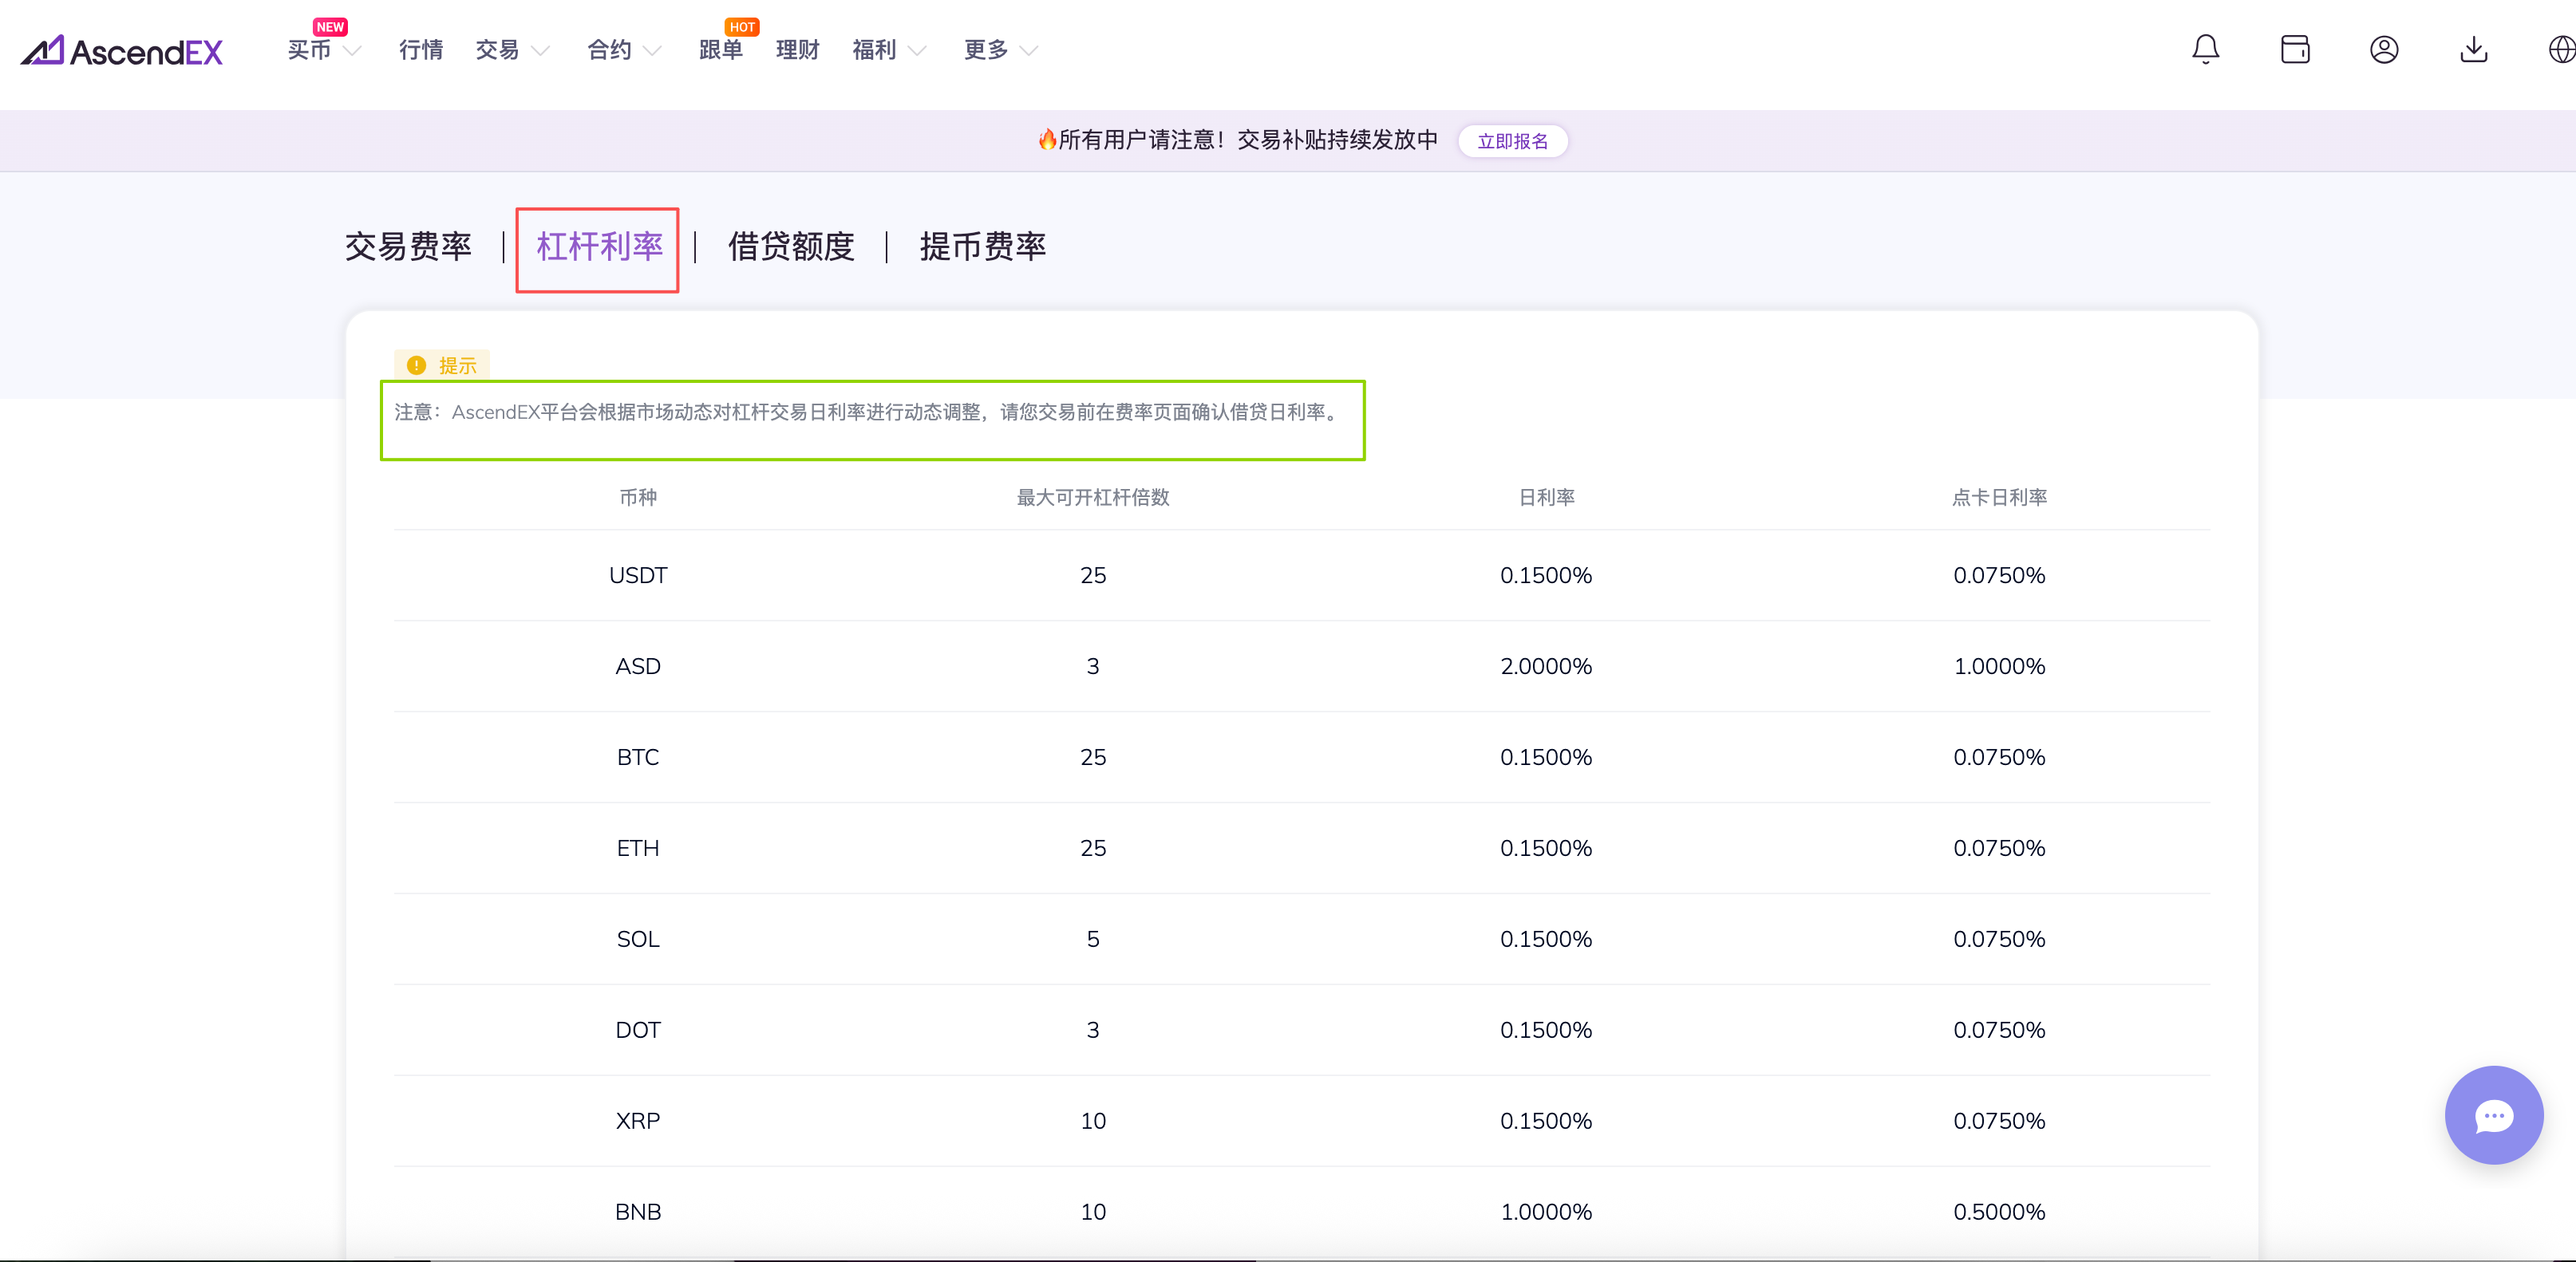Open the live chat support bubble

[x=2493, y=1115]
